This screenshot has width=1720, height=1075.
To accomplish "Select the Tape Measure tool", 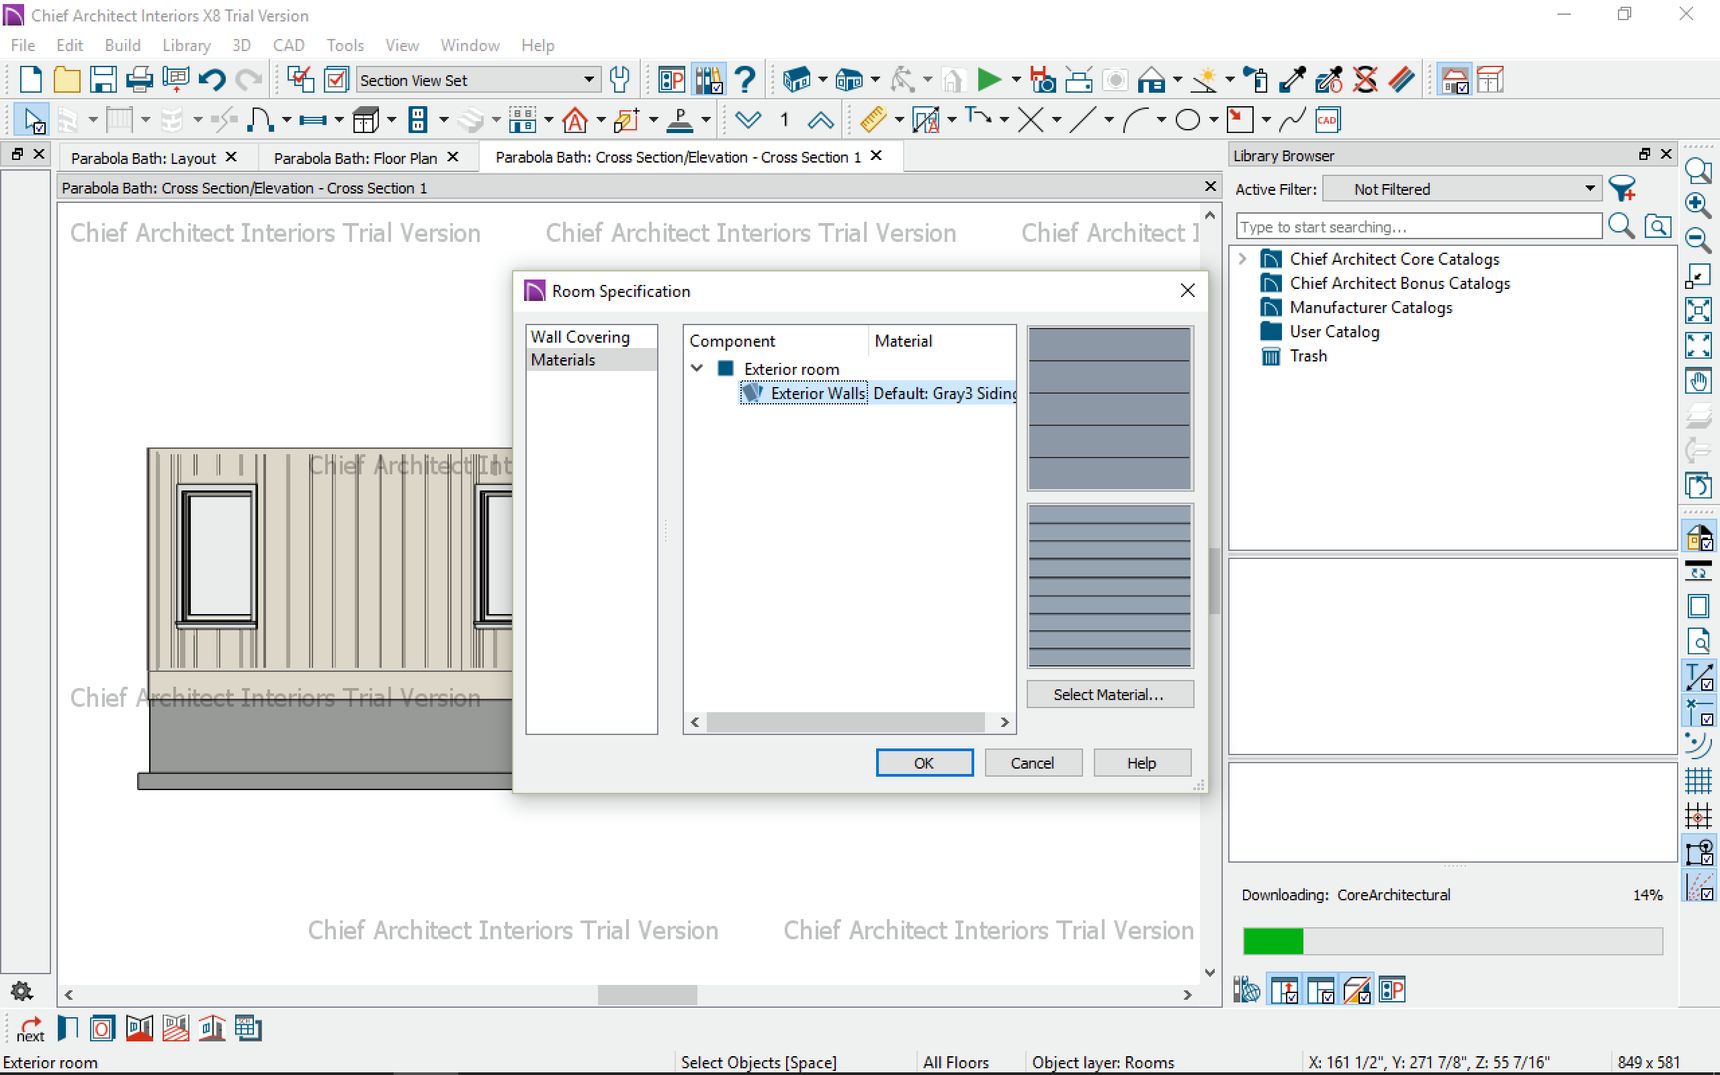I will coord(873,121).
